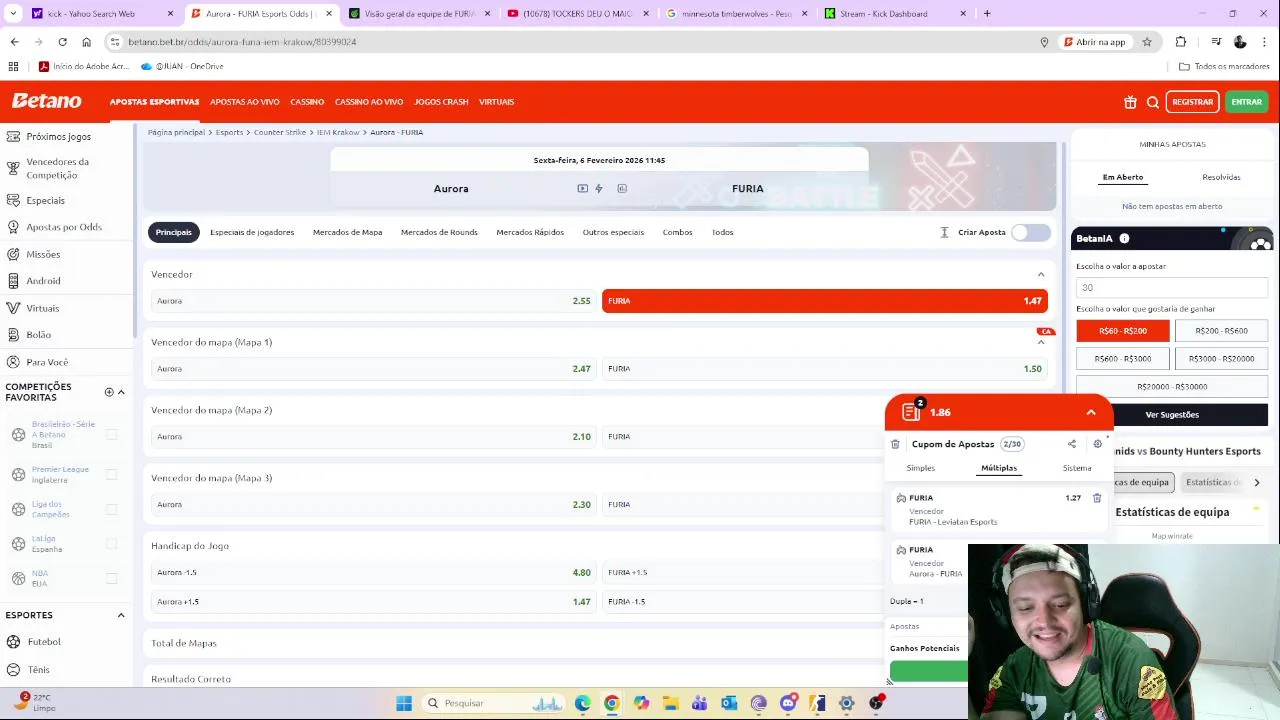Switch to Simples bet slip tab

coord(920,468)
